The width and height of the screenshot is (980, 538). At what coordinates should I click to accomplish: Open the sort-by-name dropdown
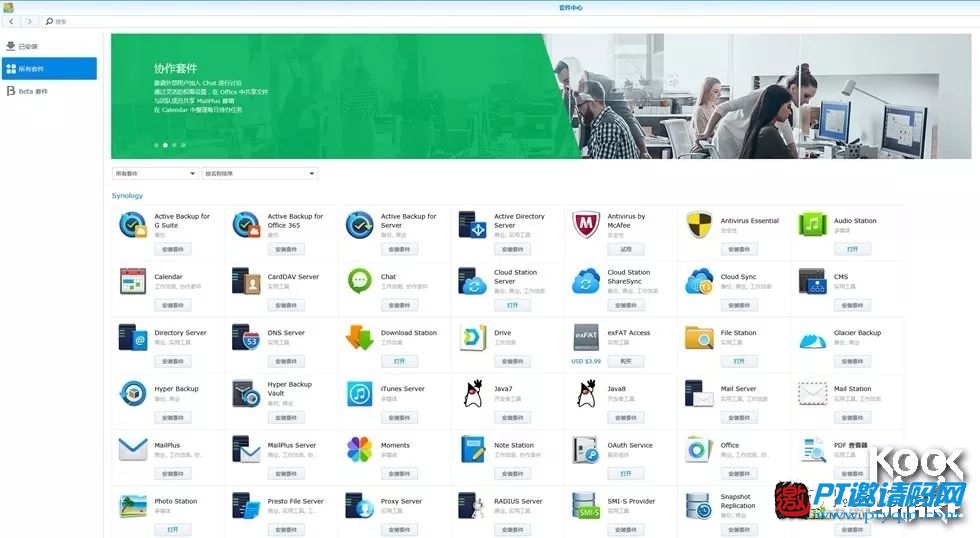(259, 173)
